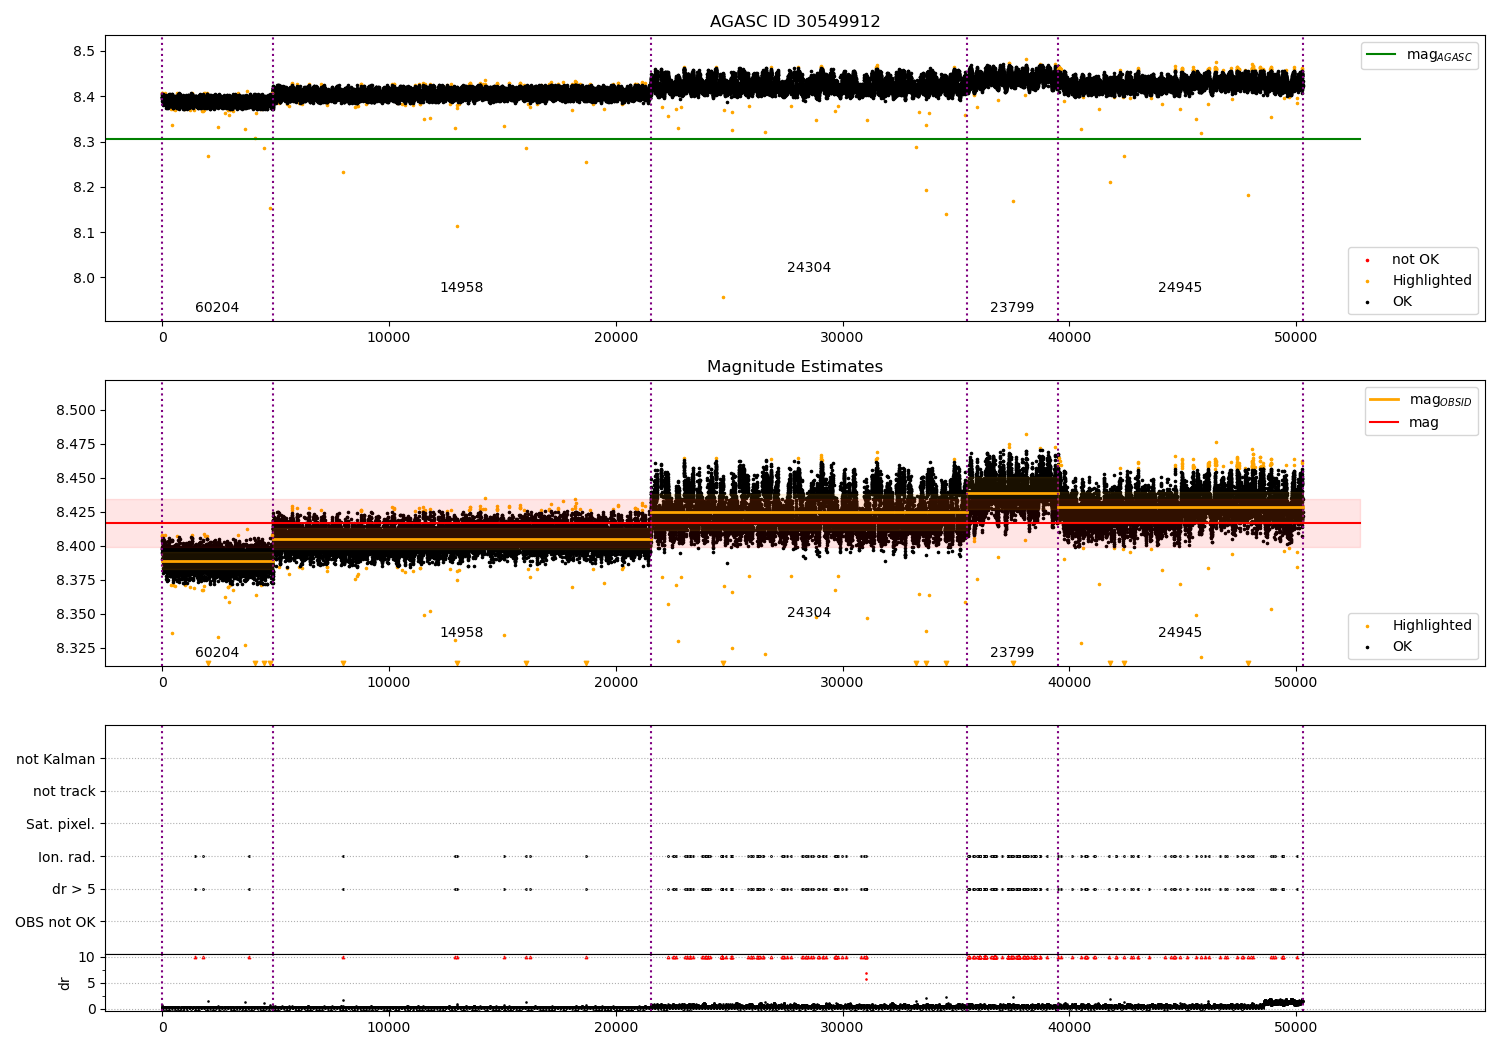Click the 8.500 y-axis tick label
This screenshot has height=1050, width=1500.
(76, 410)
